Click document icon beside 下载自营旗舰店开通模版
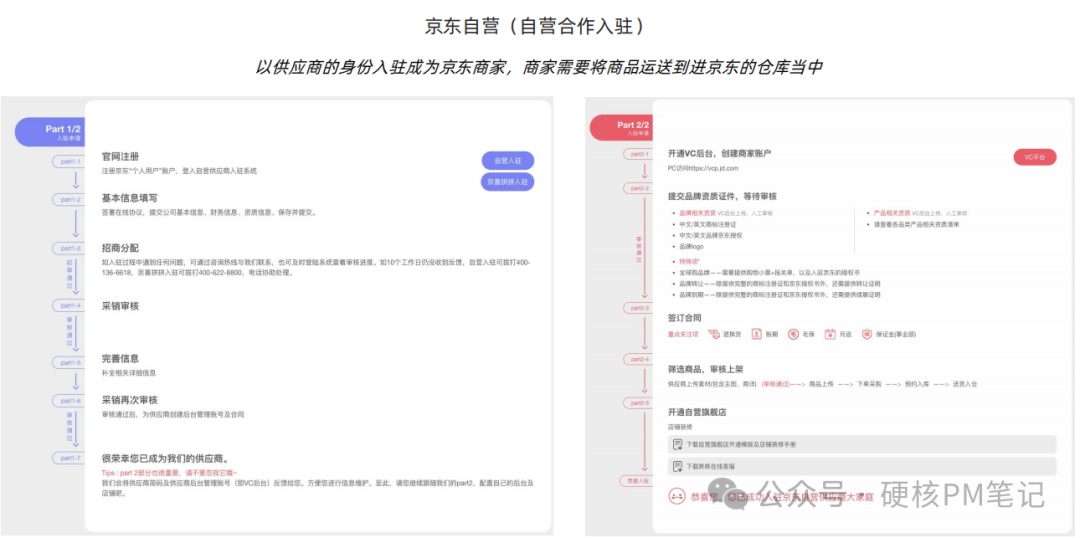Screen dimensions: 1080x538 point(678,444)
